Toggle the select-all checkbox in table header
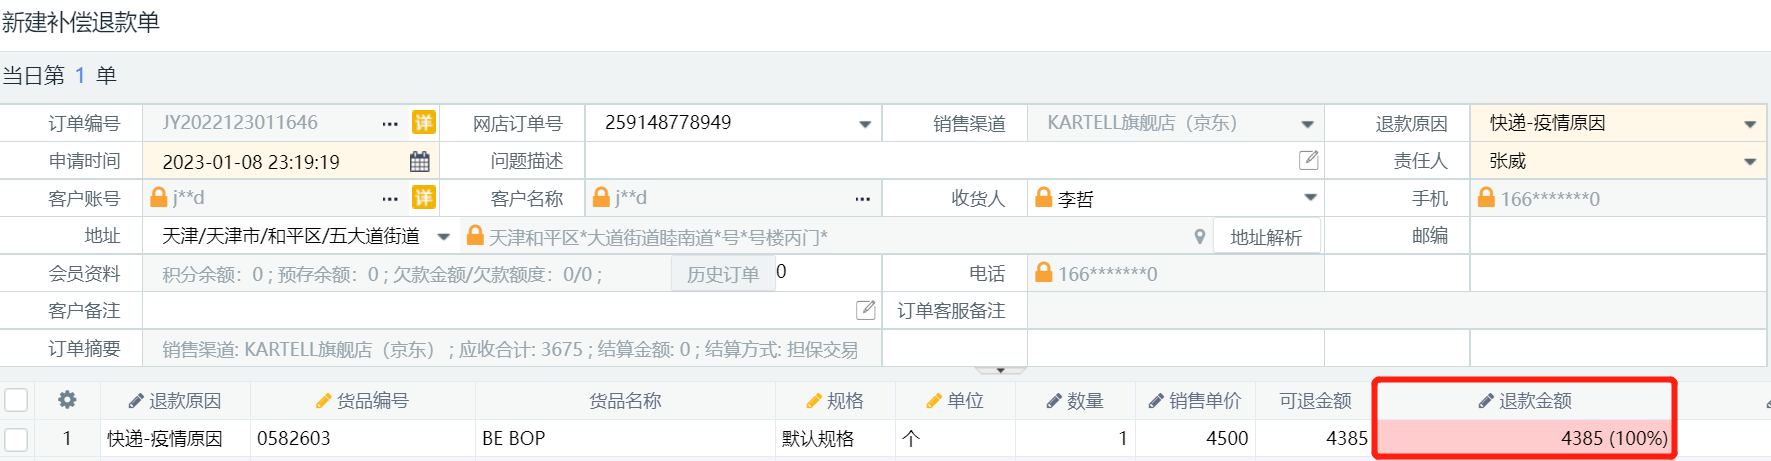1771x461 pixels. [x=16, y=400]
